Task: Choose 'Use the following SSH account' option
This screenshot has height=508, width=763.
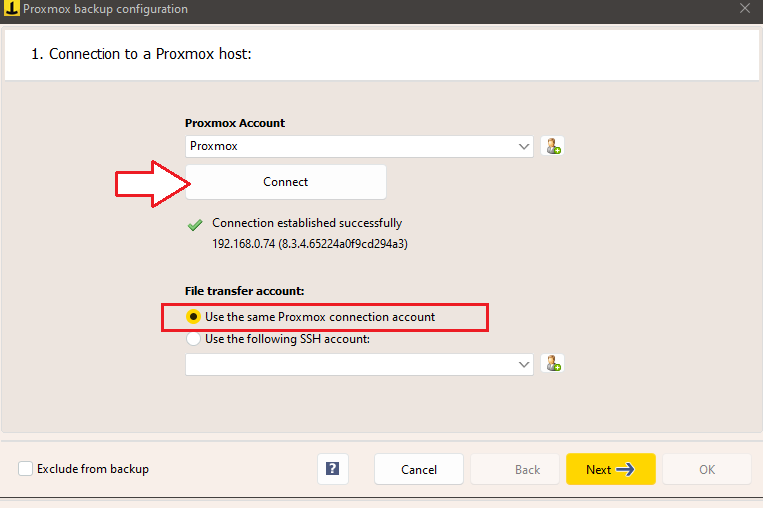Action: (x=193, y=339)
